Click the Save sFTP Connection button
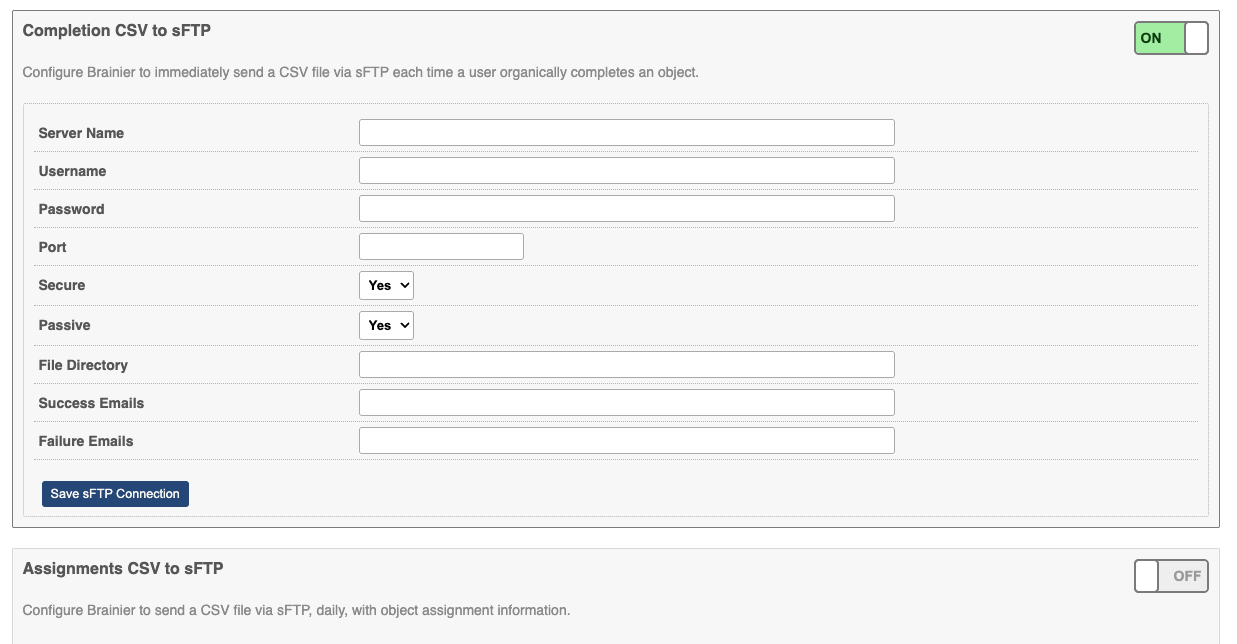 pos(115,494)
